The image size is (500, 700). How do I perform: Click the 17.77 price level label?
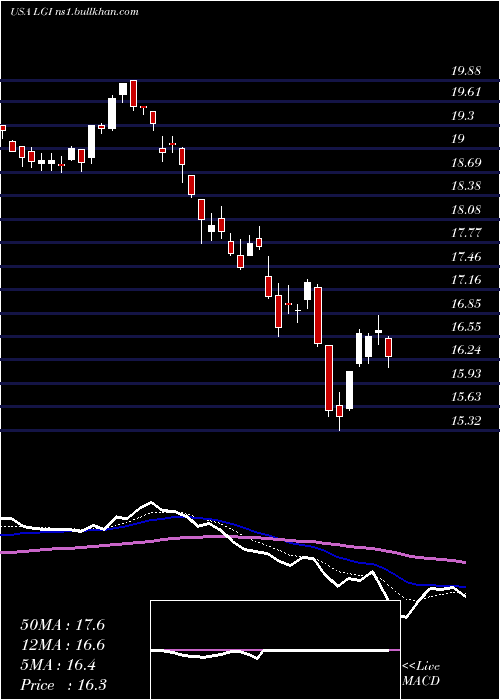pyautogui.click(x=466, y=233)
